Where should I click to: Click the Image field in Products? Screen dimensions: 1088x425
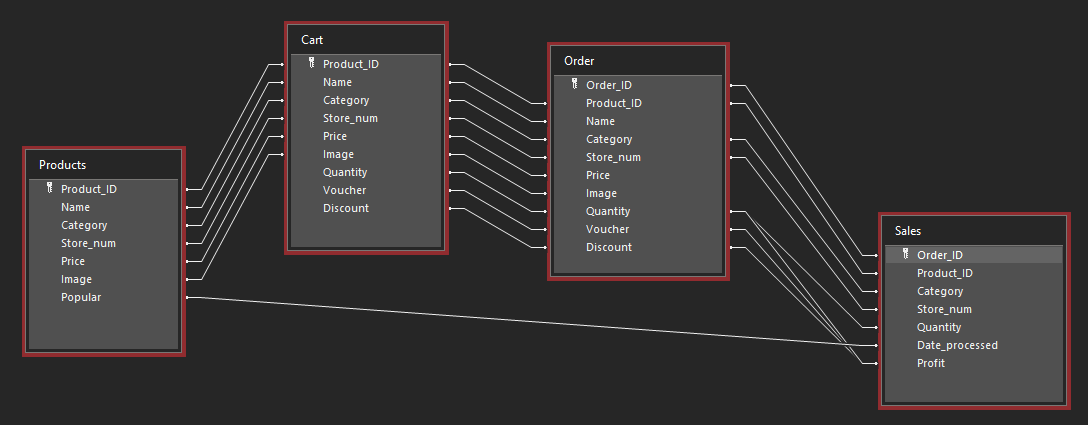pos(76,279)
